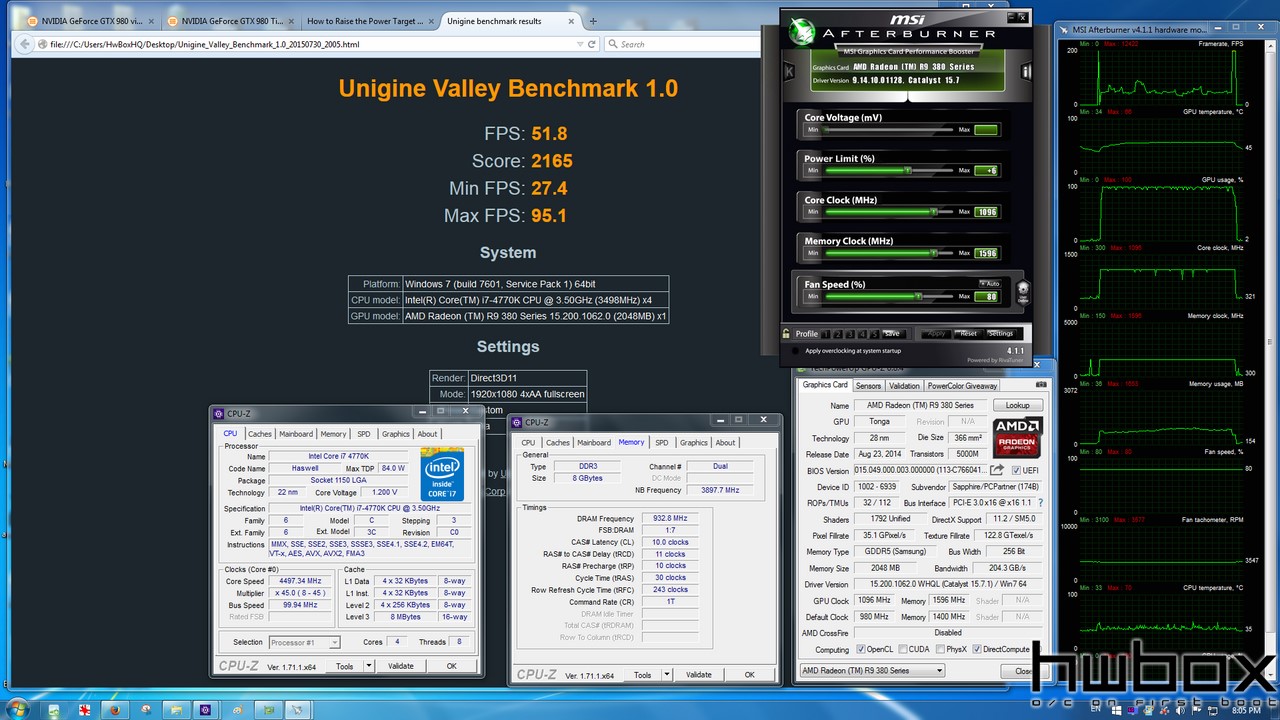The image size is (1280, 720).
Task: Click the AMD Radeon logo in GPU-Z
Action: point(1018,437)
